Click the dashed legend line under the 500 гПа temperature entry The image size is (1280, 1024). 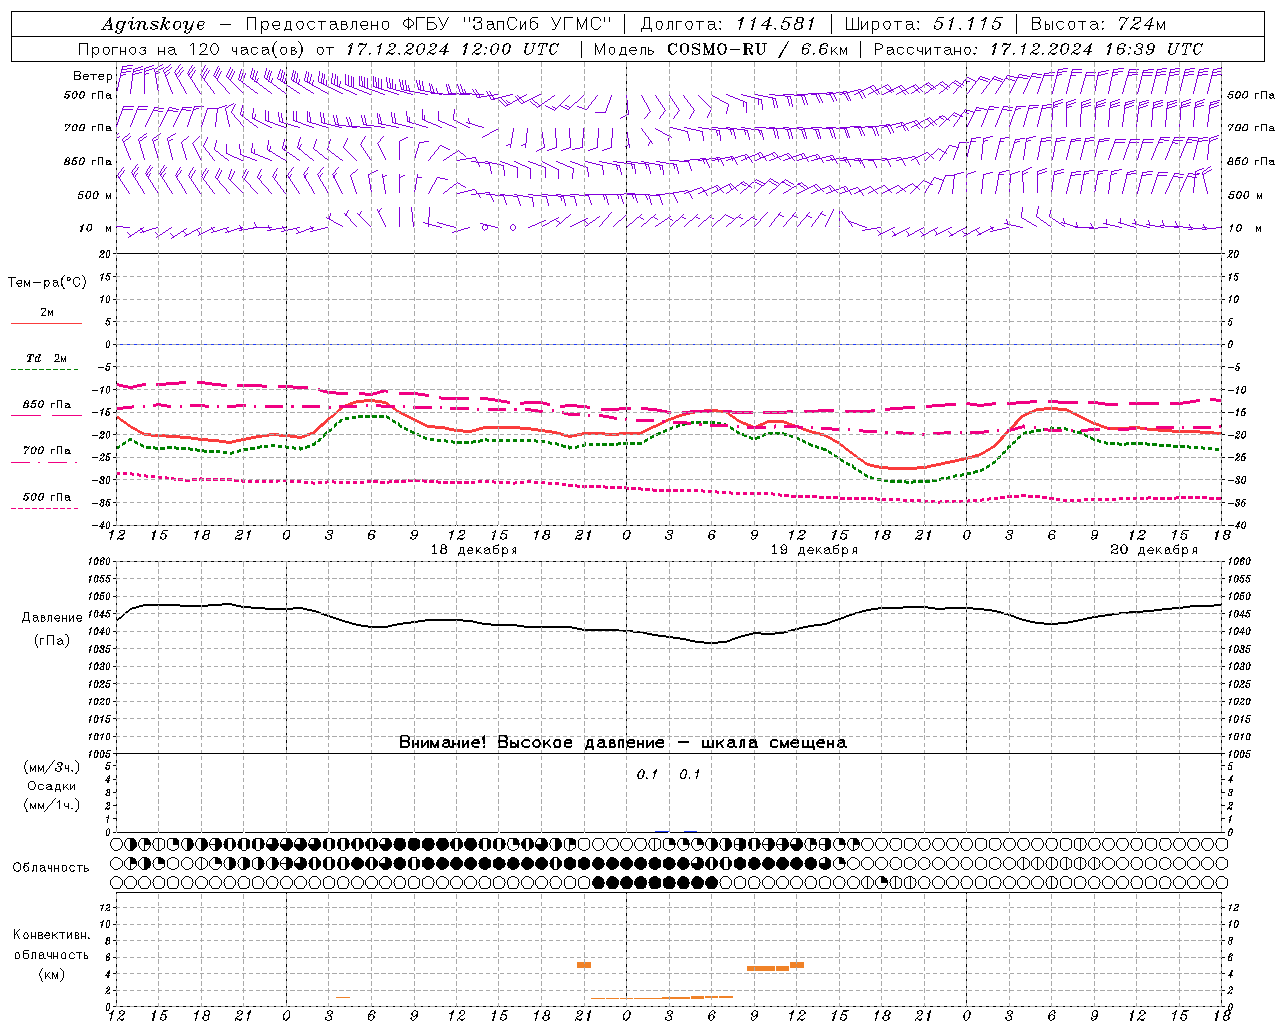pos(45,509)
